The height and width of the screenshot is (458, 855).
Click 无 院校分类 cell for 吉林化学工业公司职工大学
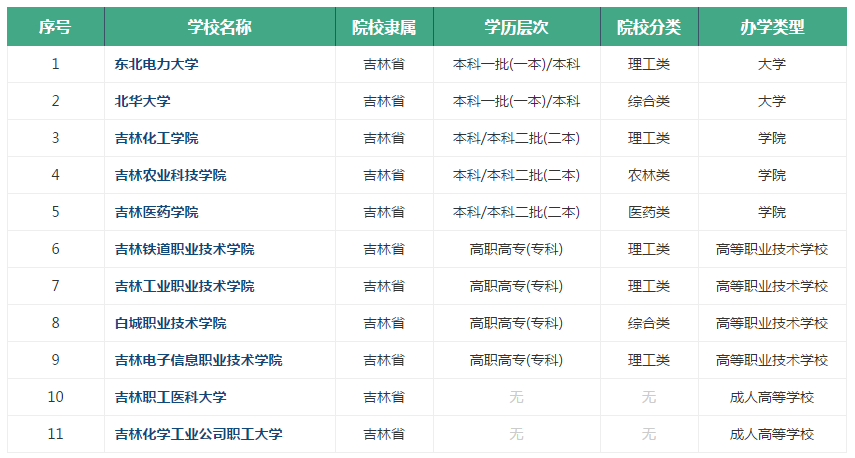click(649, 435)
